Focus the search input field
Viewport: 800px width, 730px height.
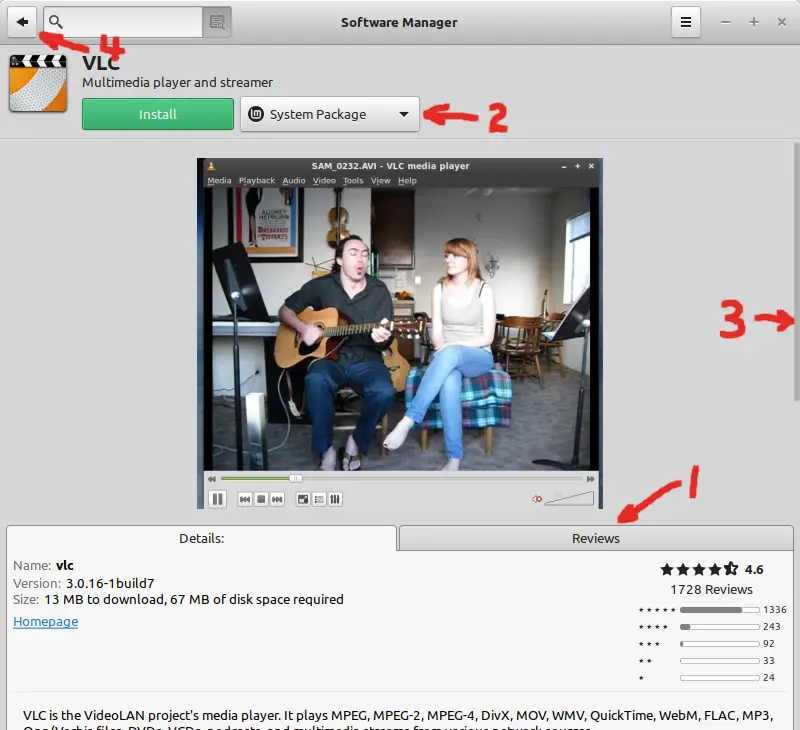coord(123,22)
